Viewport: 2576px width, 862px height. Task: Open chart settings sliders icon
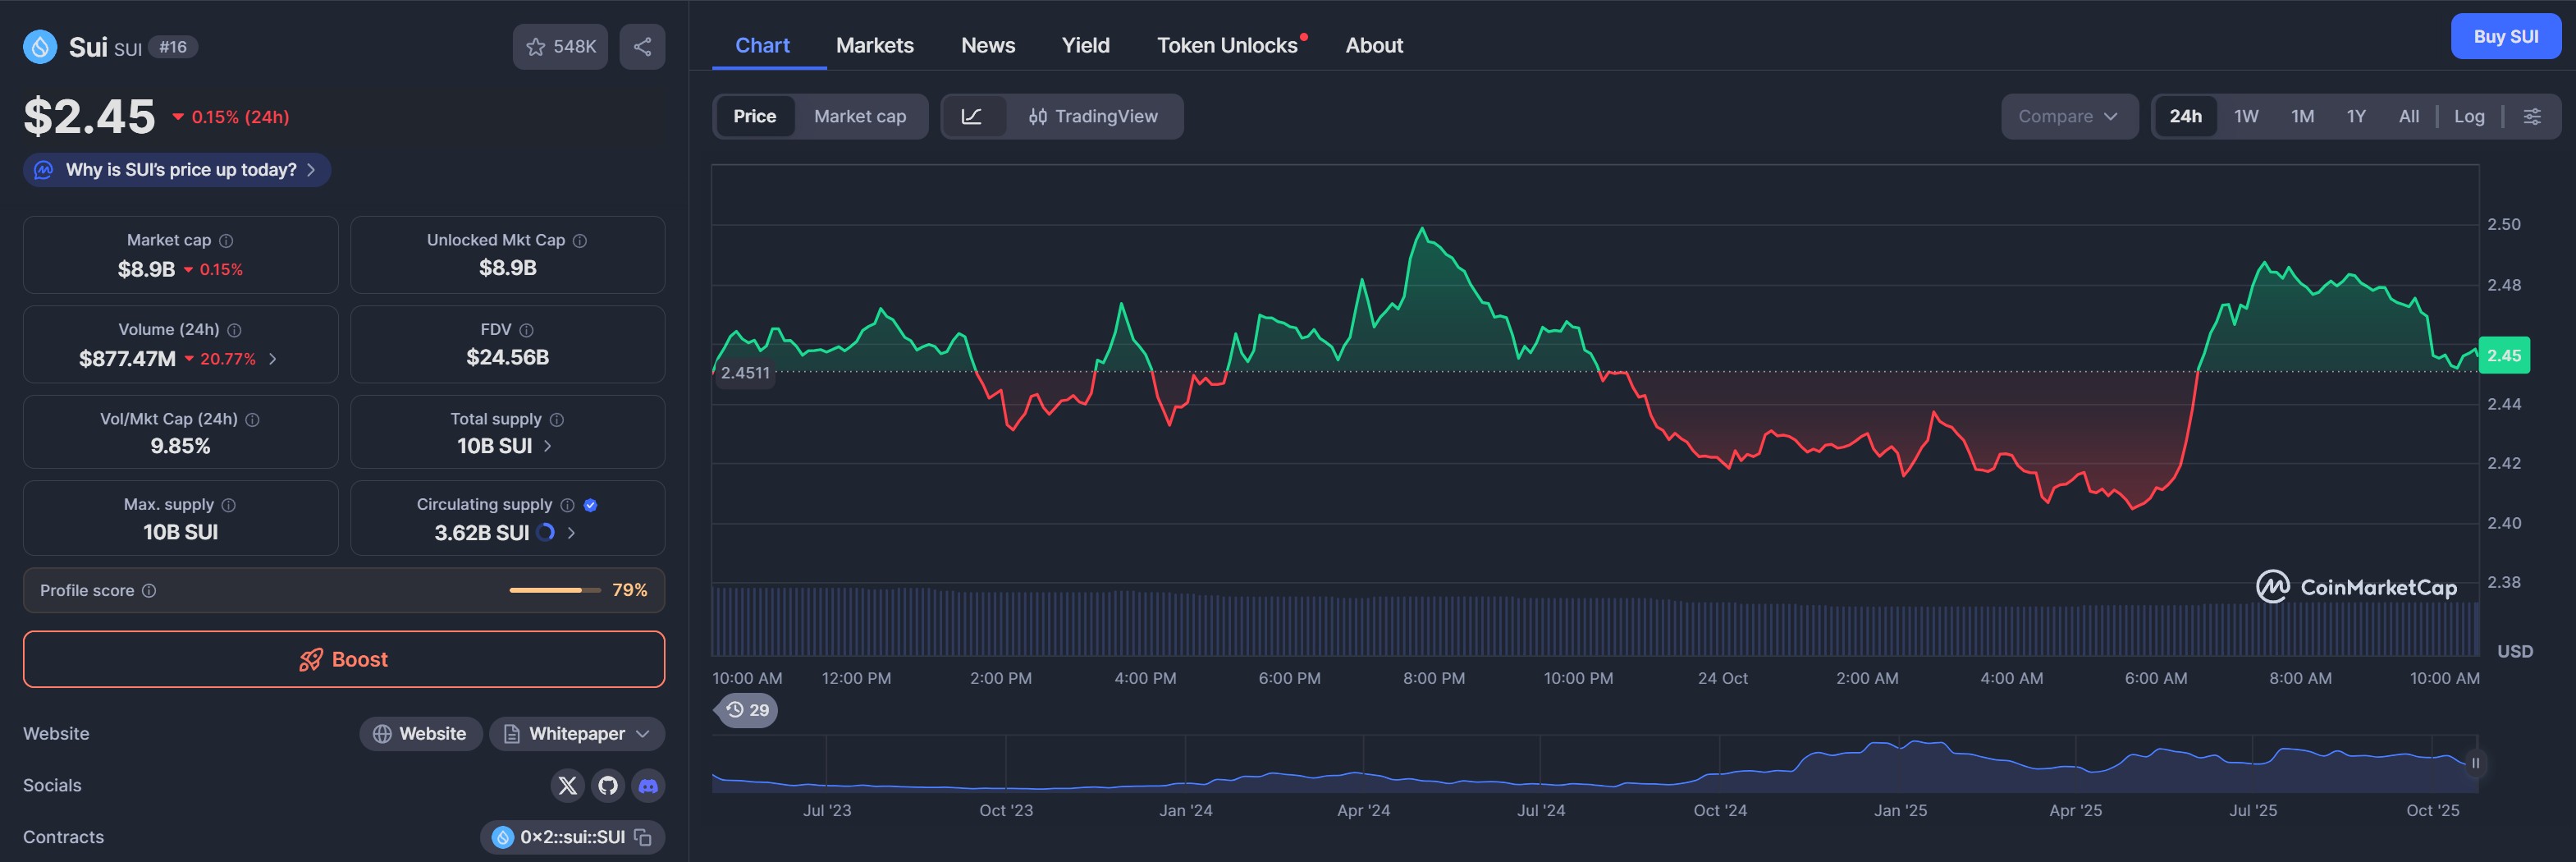tap(2534, 116)
